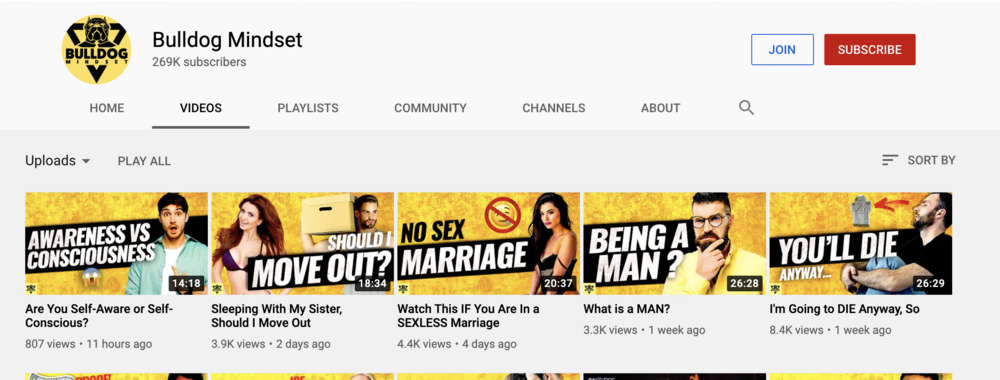This screenshot has height=380, width=1000.
Task: Click '3.9K views • 2 days ago' text
Action: (x=271, y=344)
